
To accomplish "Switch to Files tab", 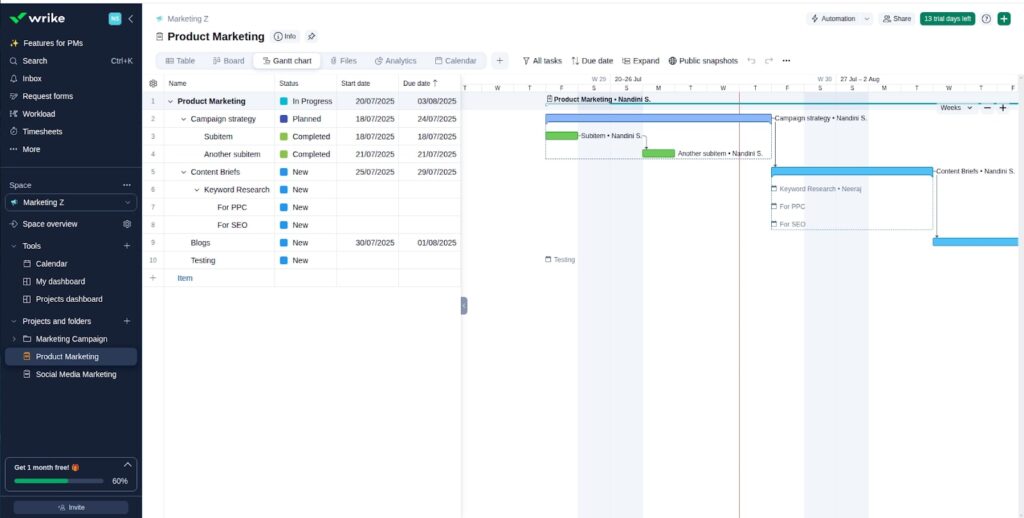I will (x=344, y=61).
